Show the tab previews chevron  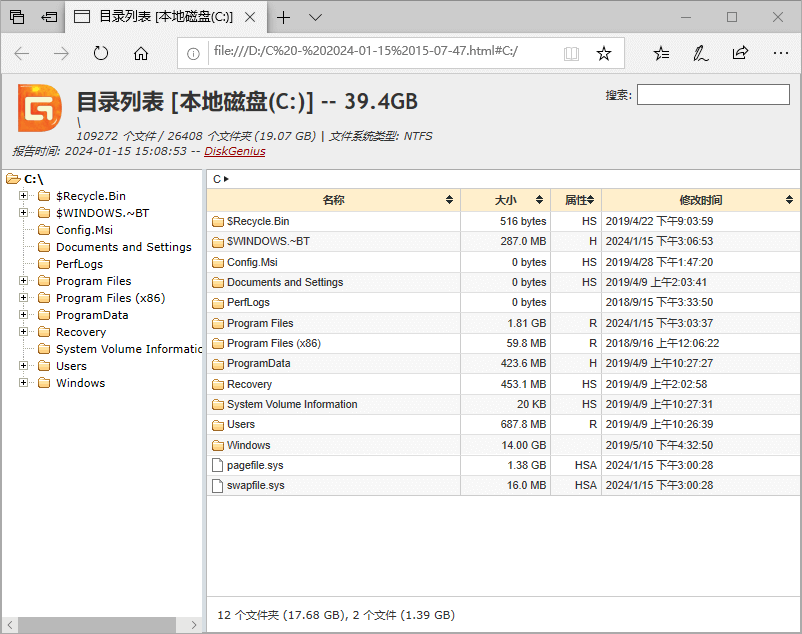316,17
